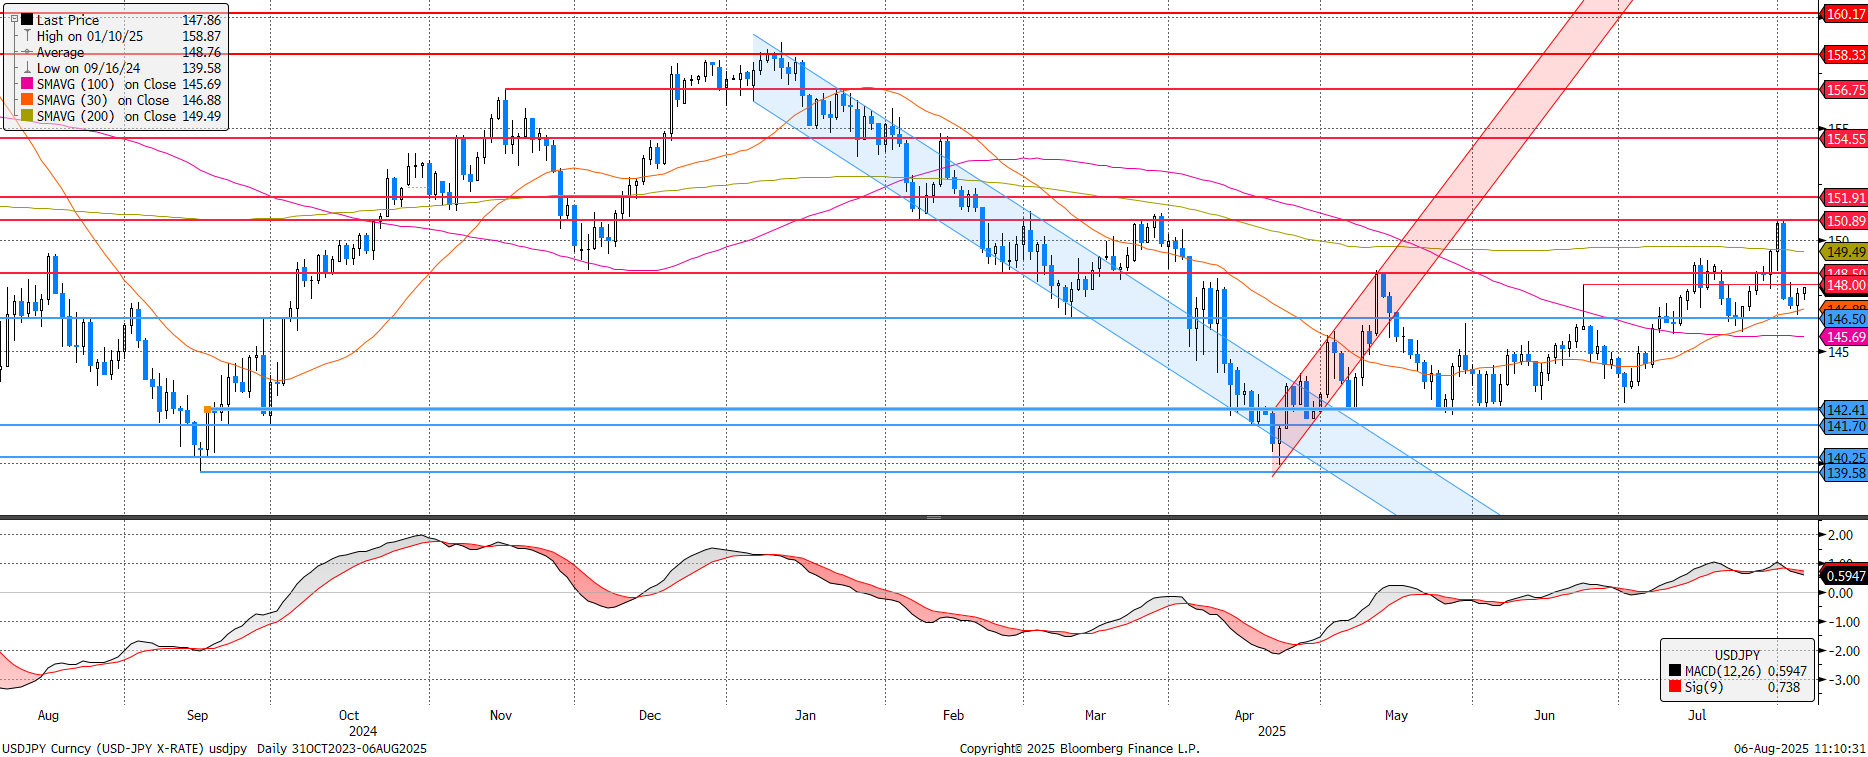Click the magenta SMAVG (100) swatch
This screenshot has width=1868, height=757.
pos(27,83)
